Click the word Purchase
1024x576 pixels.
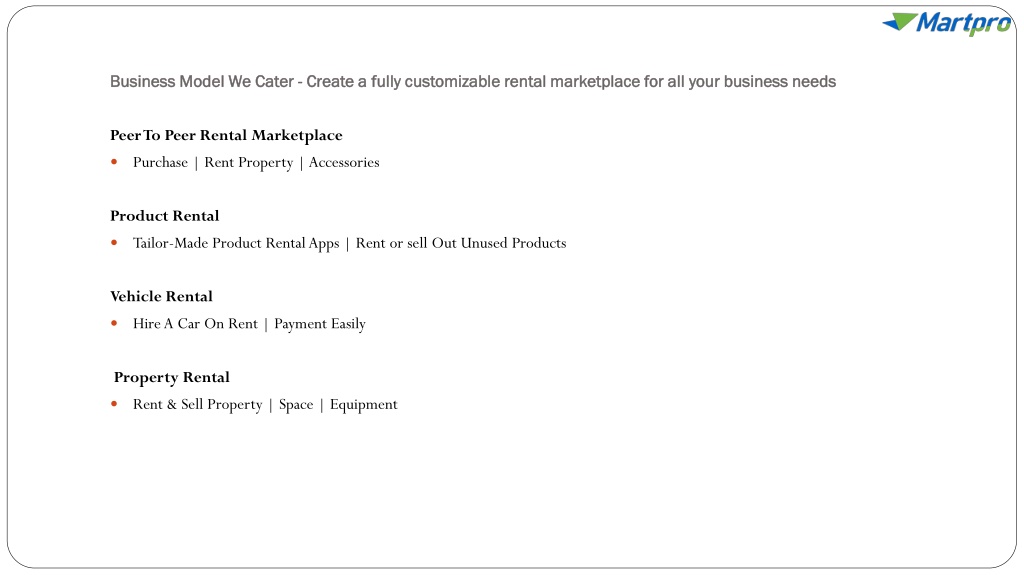coord(160,162)
